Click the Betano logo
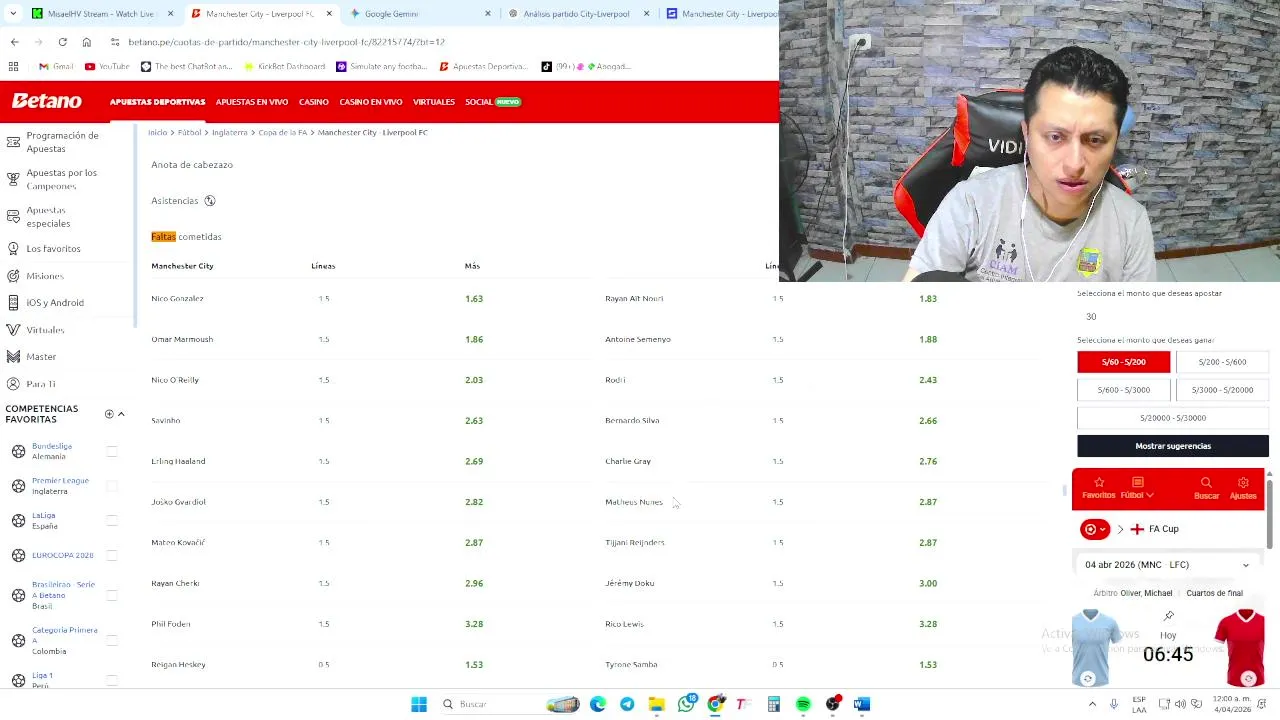Viewport: 1280px width, 720px height. point(47,101)
